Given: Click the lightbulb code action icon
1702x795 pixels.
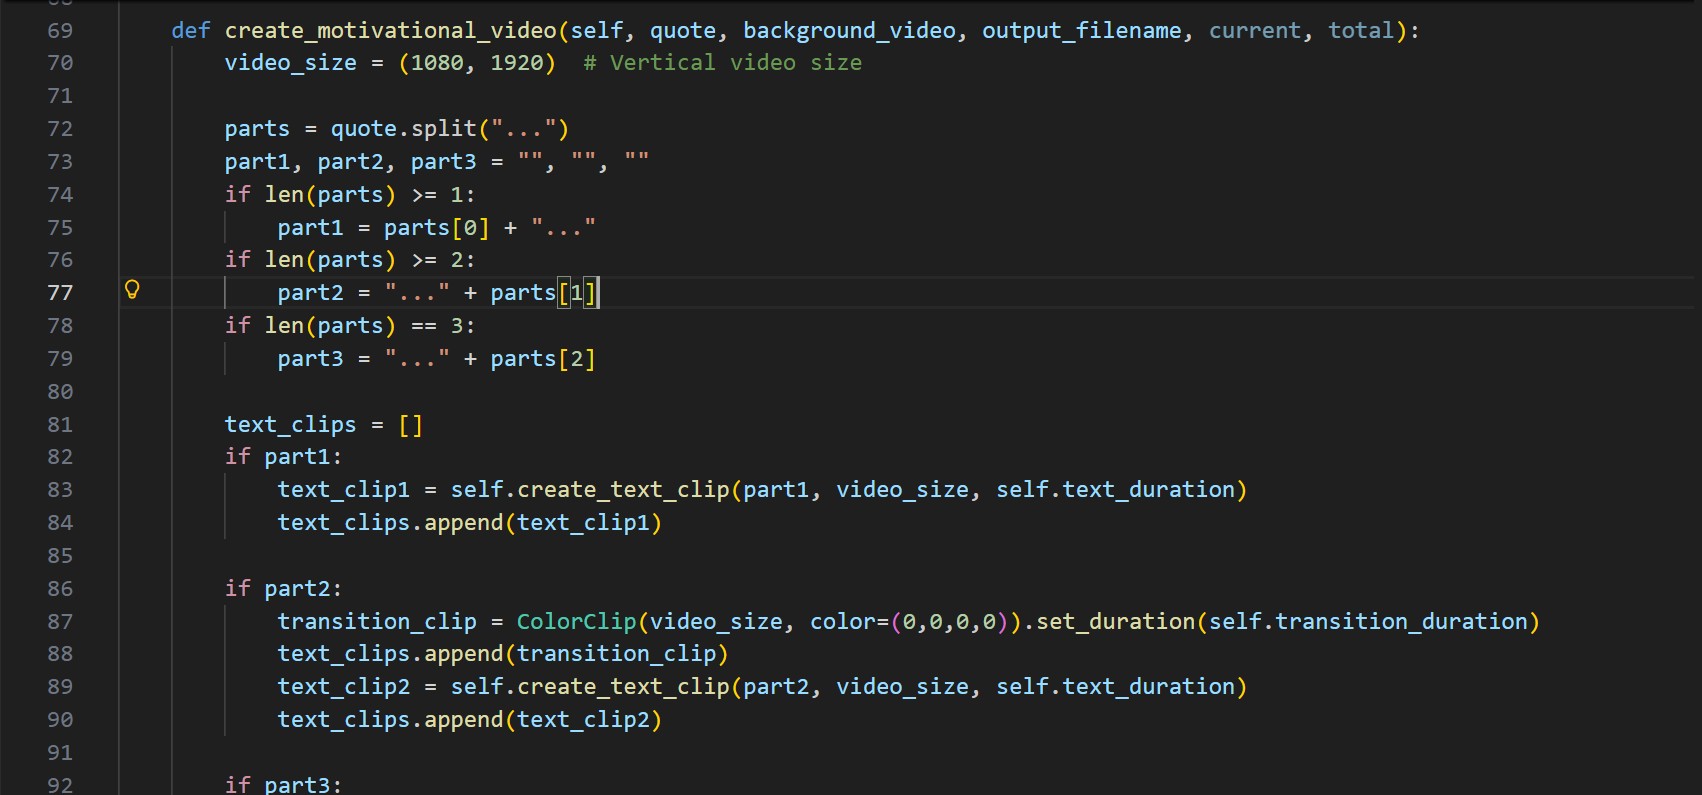Looking at the screenshot, I should pyautogui.click(x=132, y=290).
